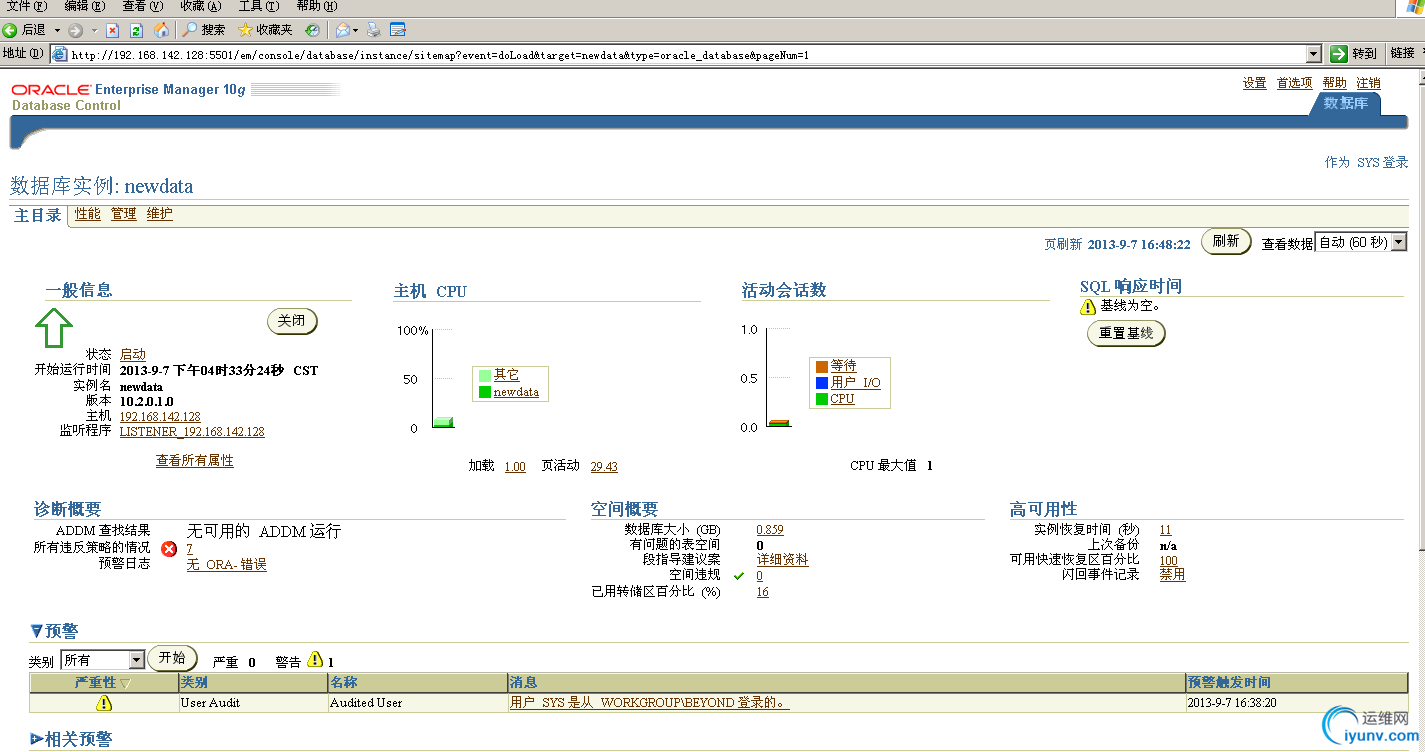This screenshot has width=1425, height=752.
Task: Select the 数据库 tab at top right
Action: coord(1346,104)
